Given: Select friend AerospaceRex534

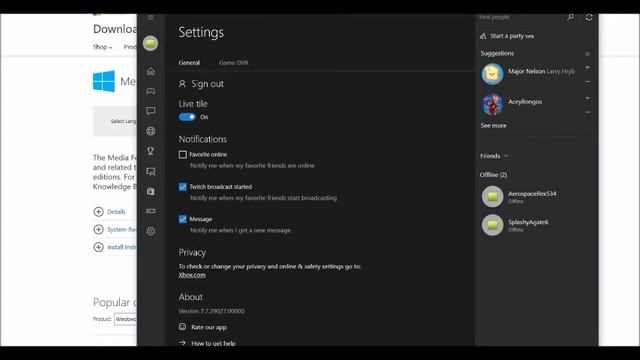Looking at the screenshot, I should point(533,197).
